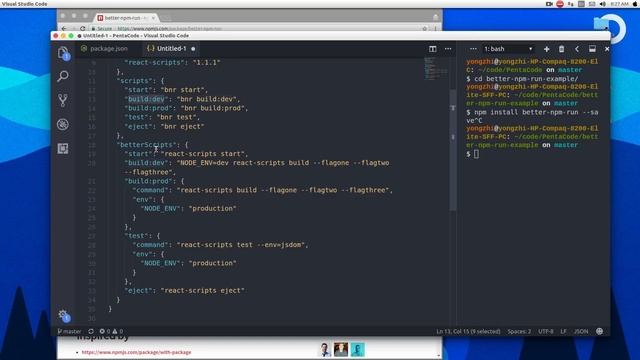Change language mode via 'JSON' in status bar
This screenshot has height=360, width=640.
click(x=581, y=331)
